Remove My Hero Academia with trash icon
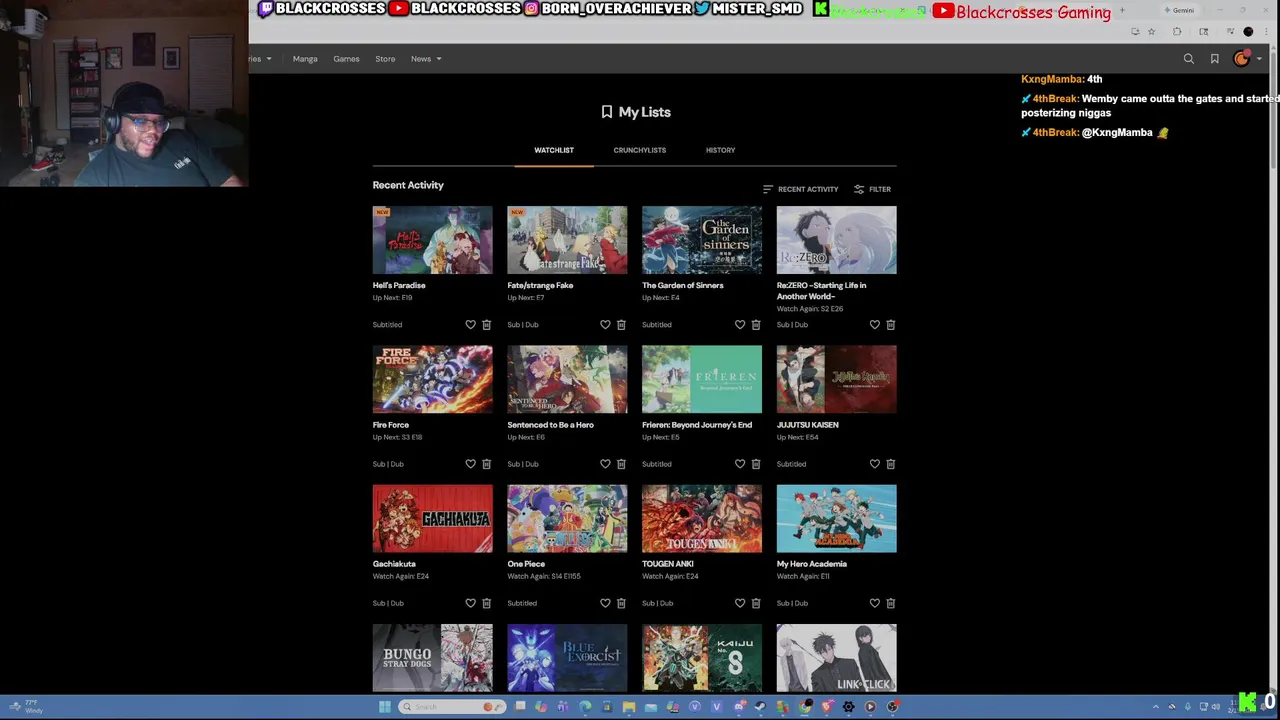Screen dimensions: 1280x720 [891, 603]
